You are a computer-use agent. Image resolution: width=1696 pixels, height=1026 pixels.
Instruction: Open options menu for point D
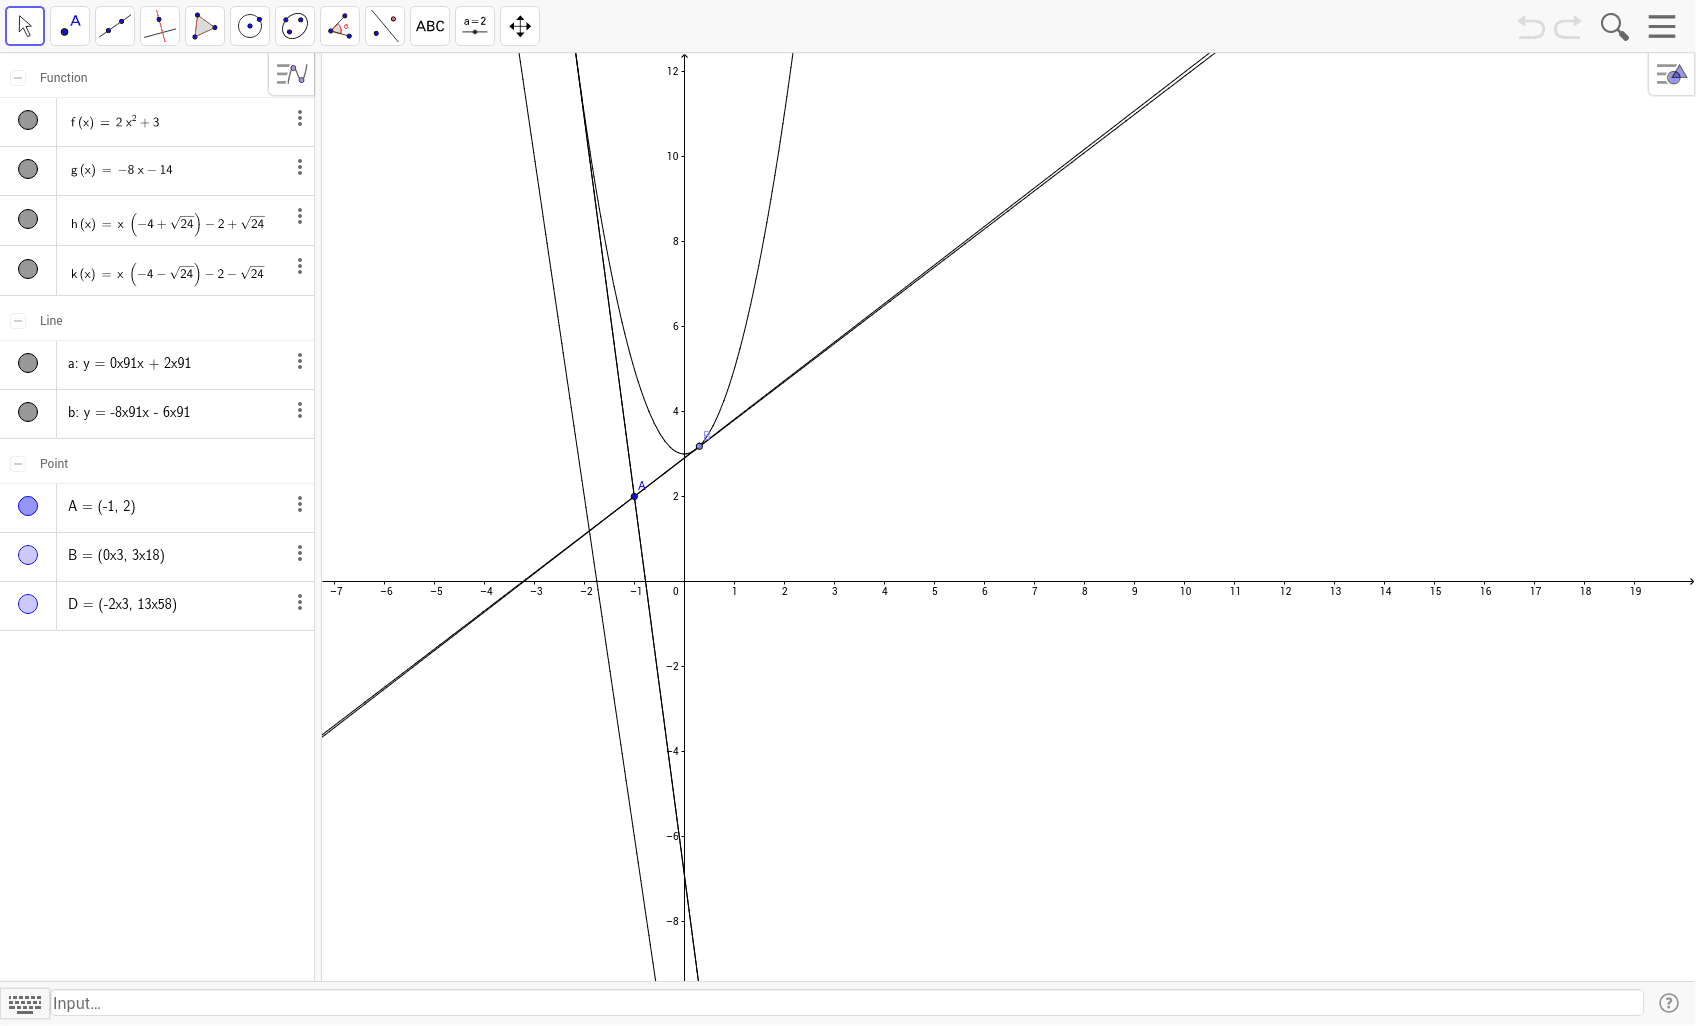[x=299, y=603]
